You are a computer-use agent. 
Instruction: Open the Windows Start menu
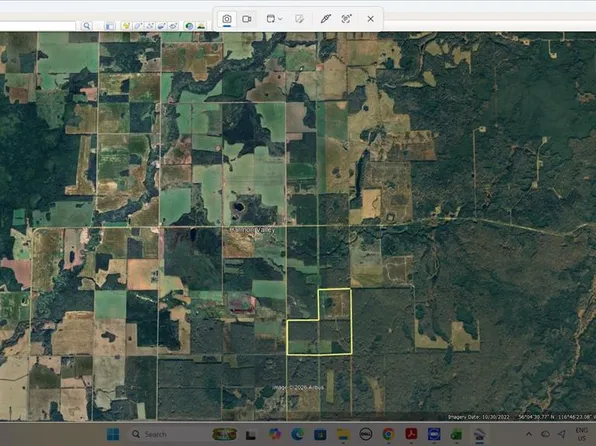[113, 434]
